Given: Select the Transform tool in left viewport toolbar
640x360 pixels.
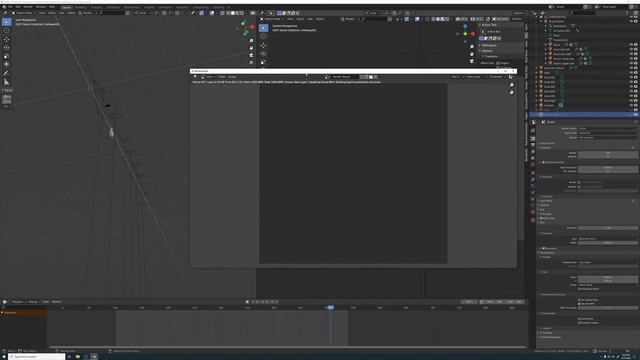Looking at the screenshot, I should 7,64.
